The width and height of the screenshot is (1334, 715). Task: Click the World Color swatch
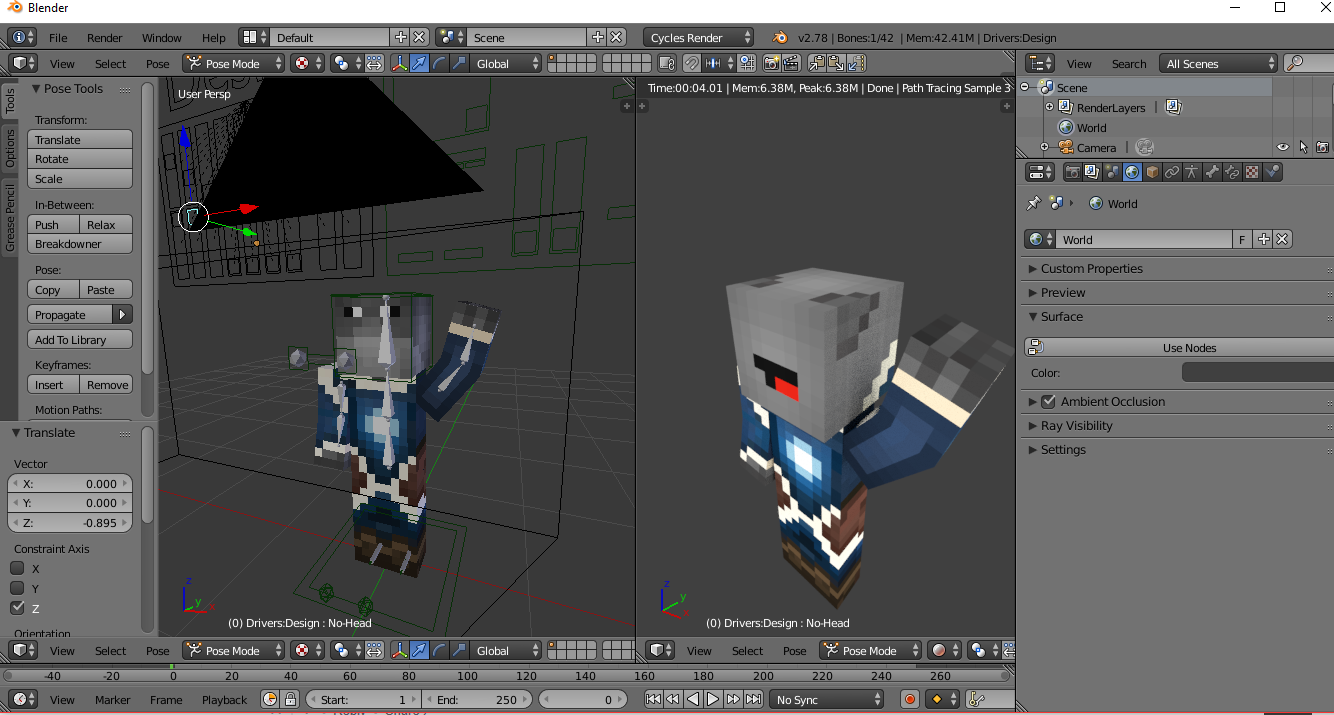[1258, 372]
